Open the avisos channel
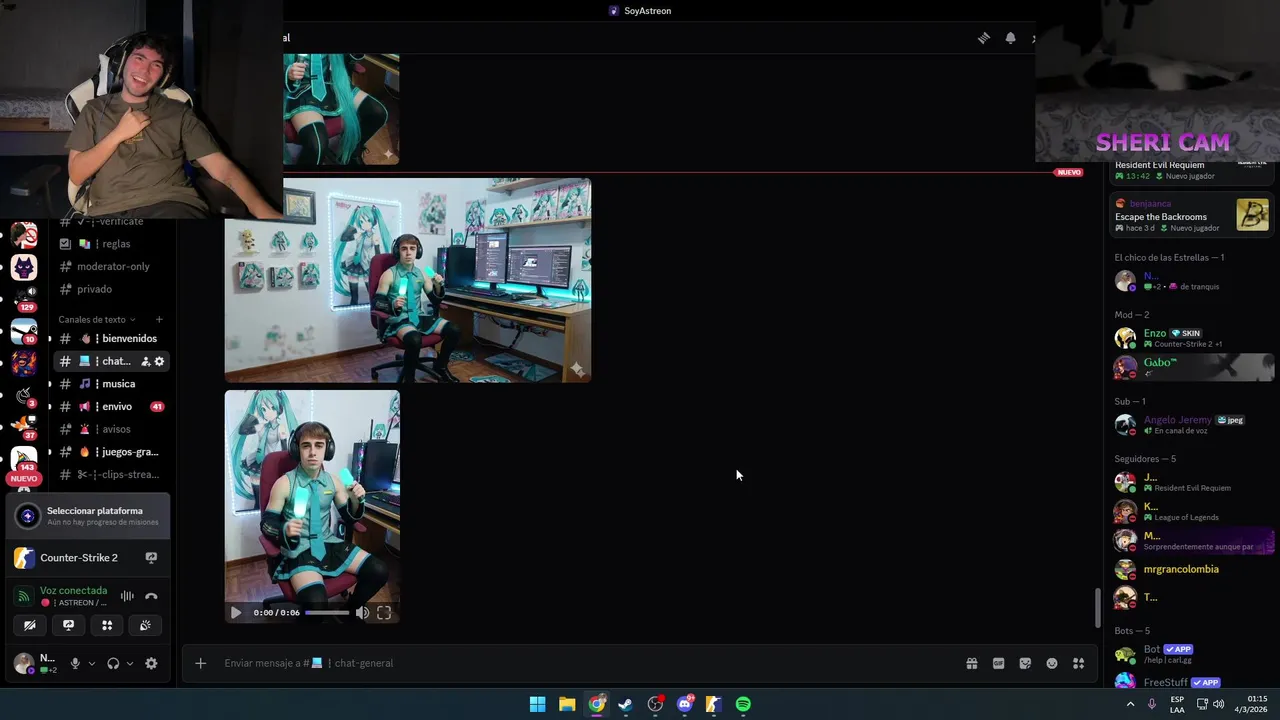This screenshot has width=1280, height=720. [x=110, y=429]
